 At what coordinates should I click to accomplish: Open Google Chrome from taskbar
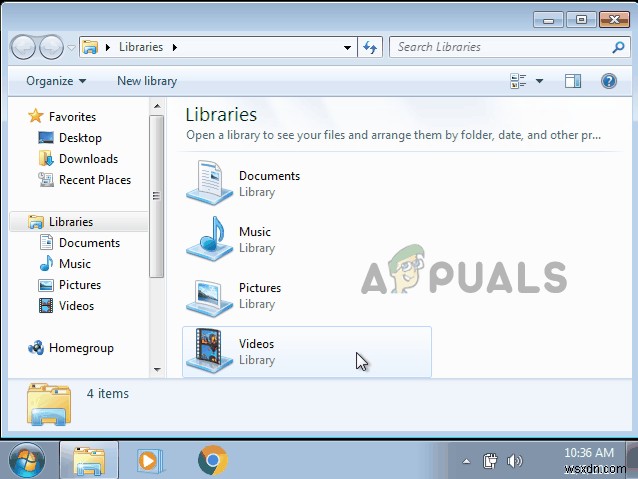point(212,460)
